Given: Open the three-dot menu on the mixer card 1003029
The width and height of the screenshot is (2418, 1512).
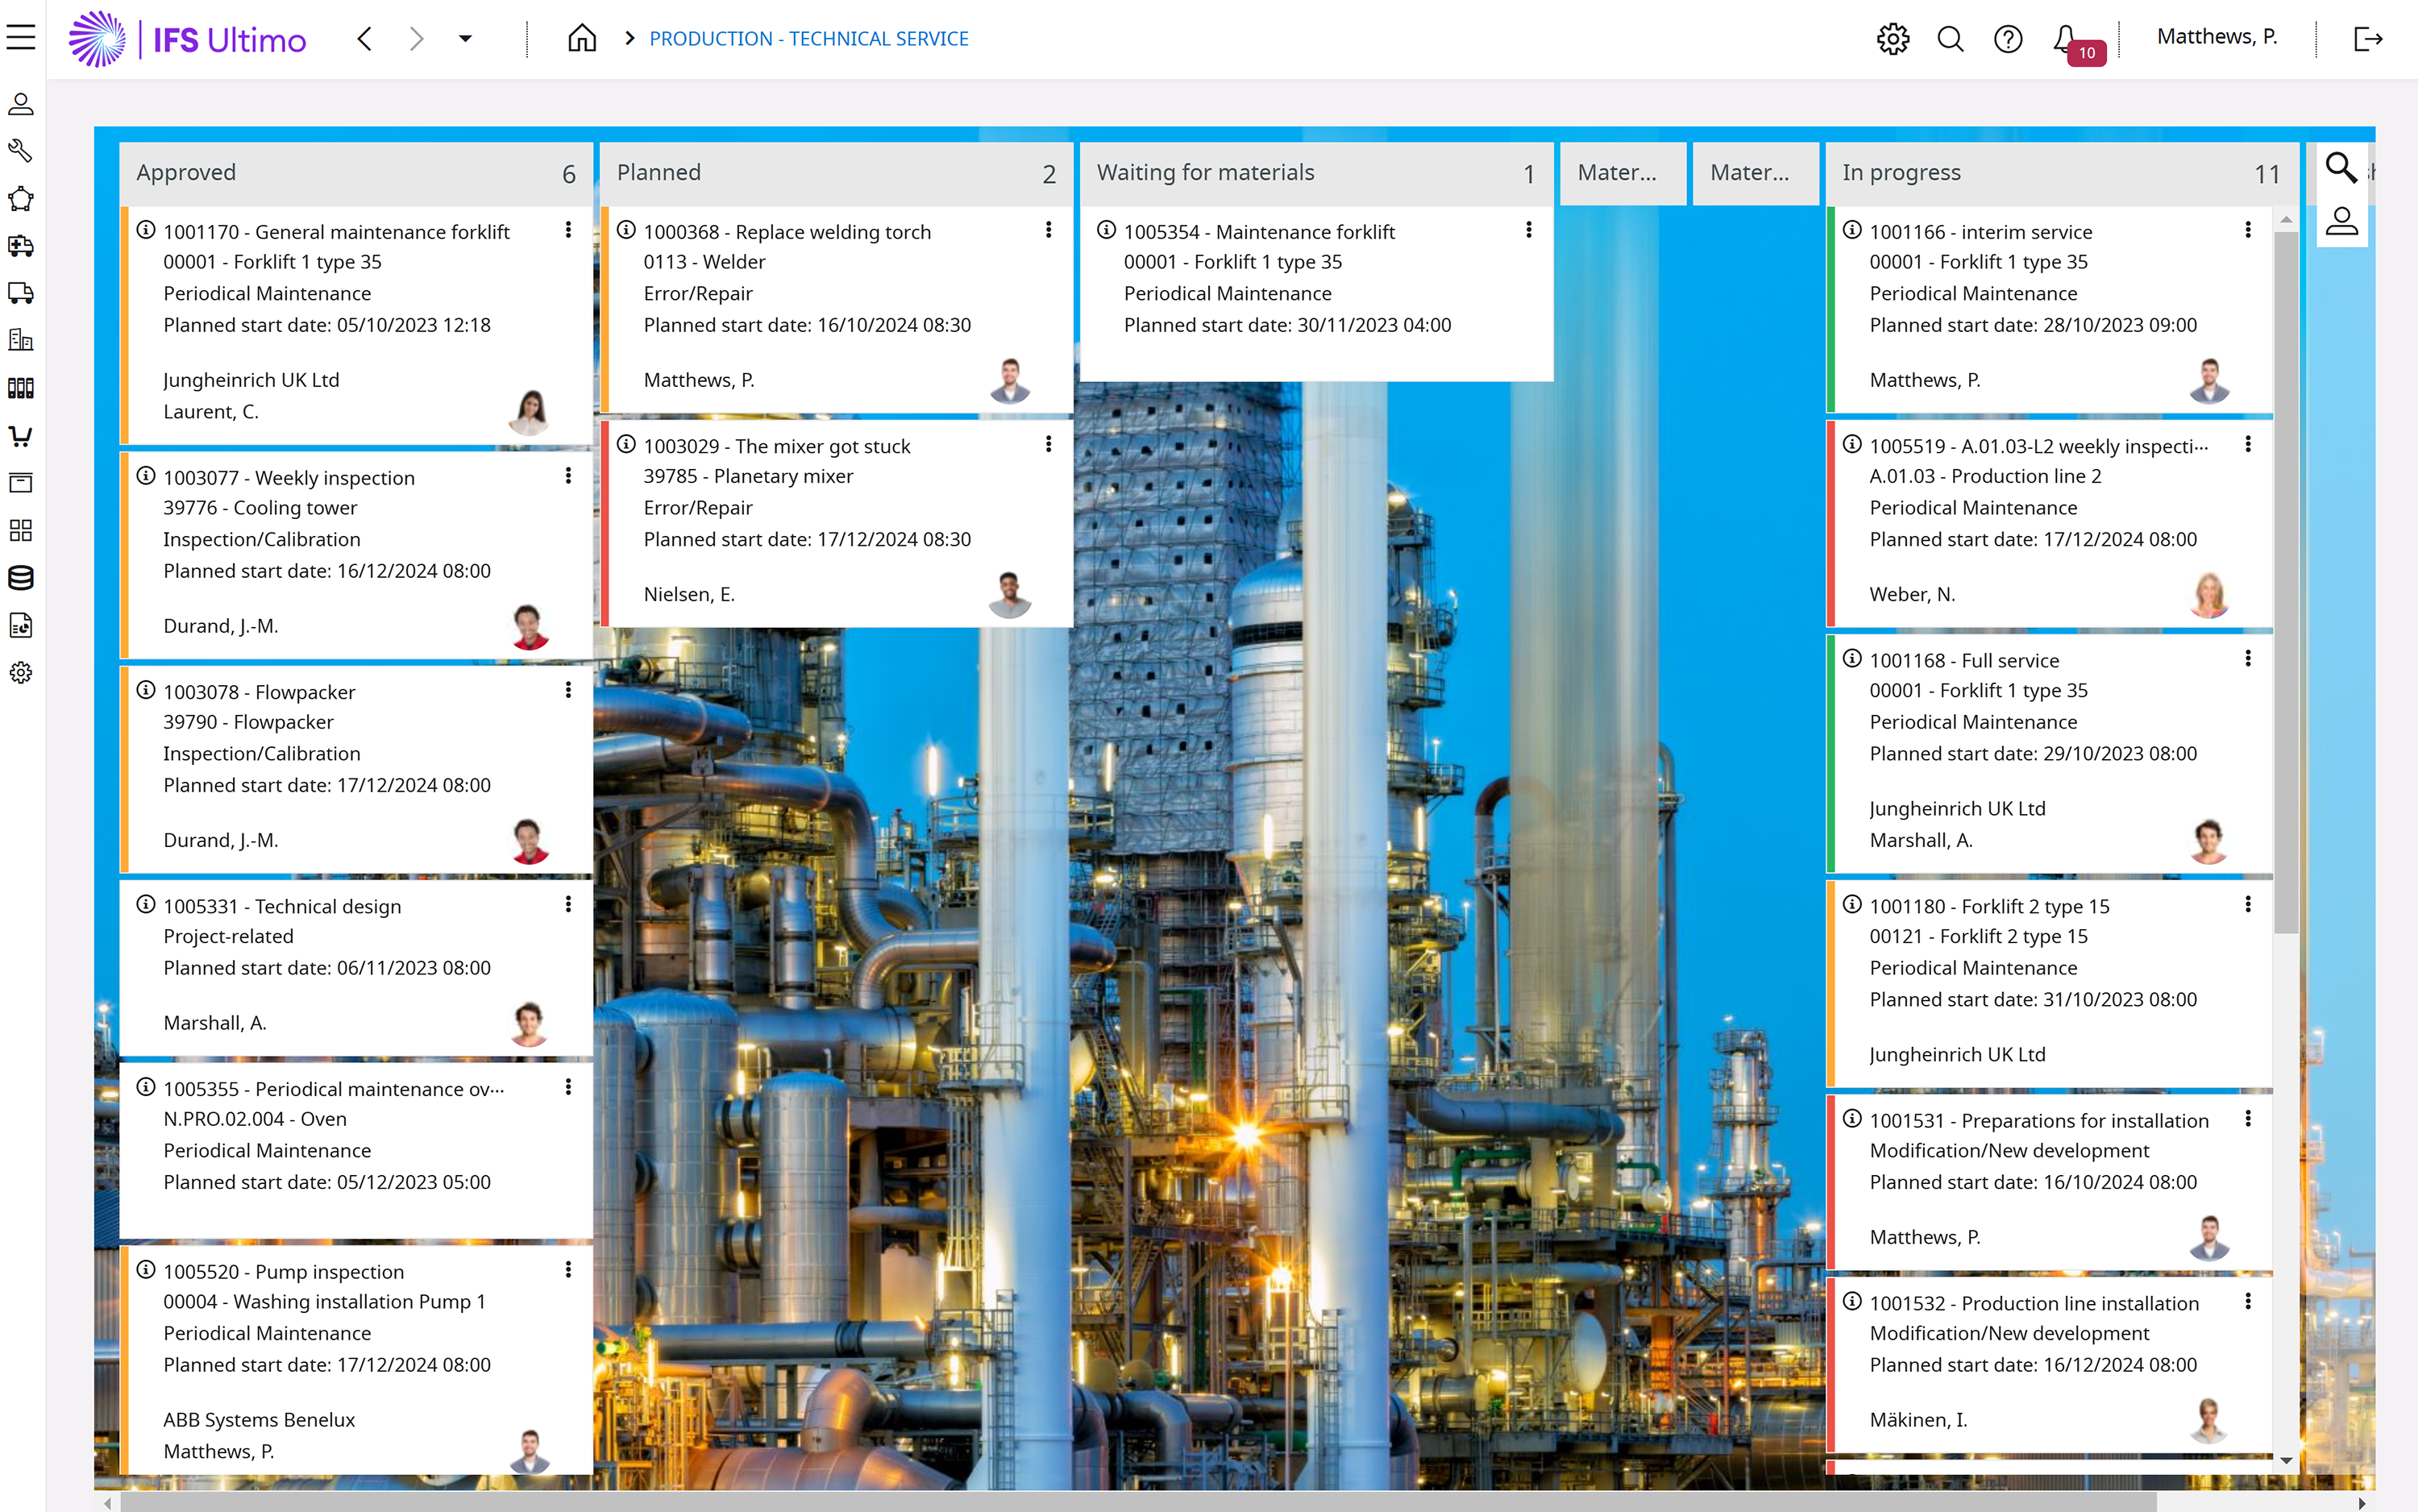Looking at the screenshot, I should pos(1048,444).
